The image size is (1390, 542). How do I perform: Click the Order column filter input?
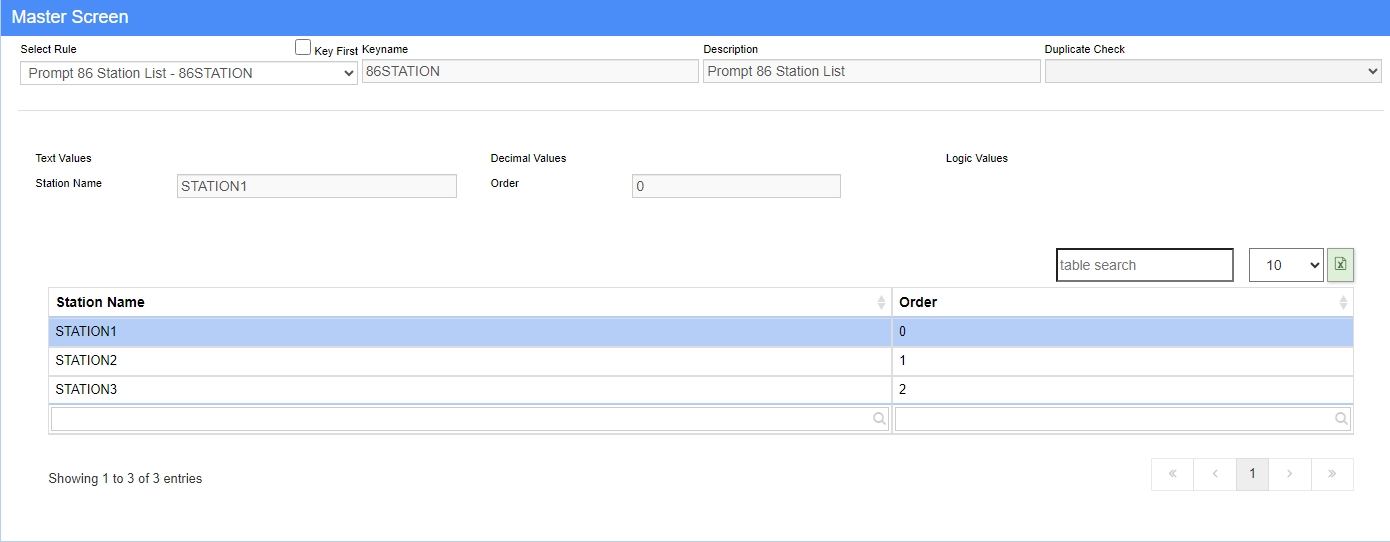click(x=1122, y=419)
